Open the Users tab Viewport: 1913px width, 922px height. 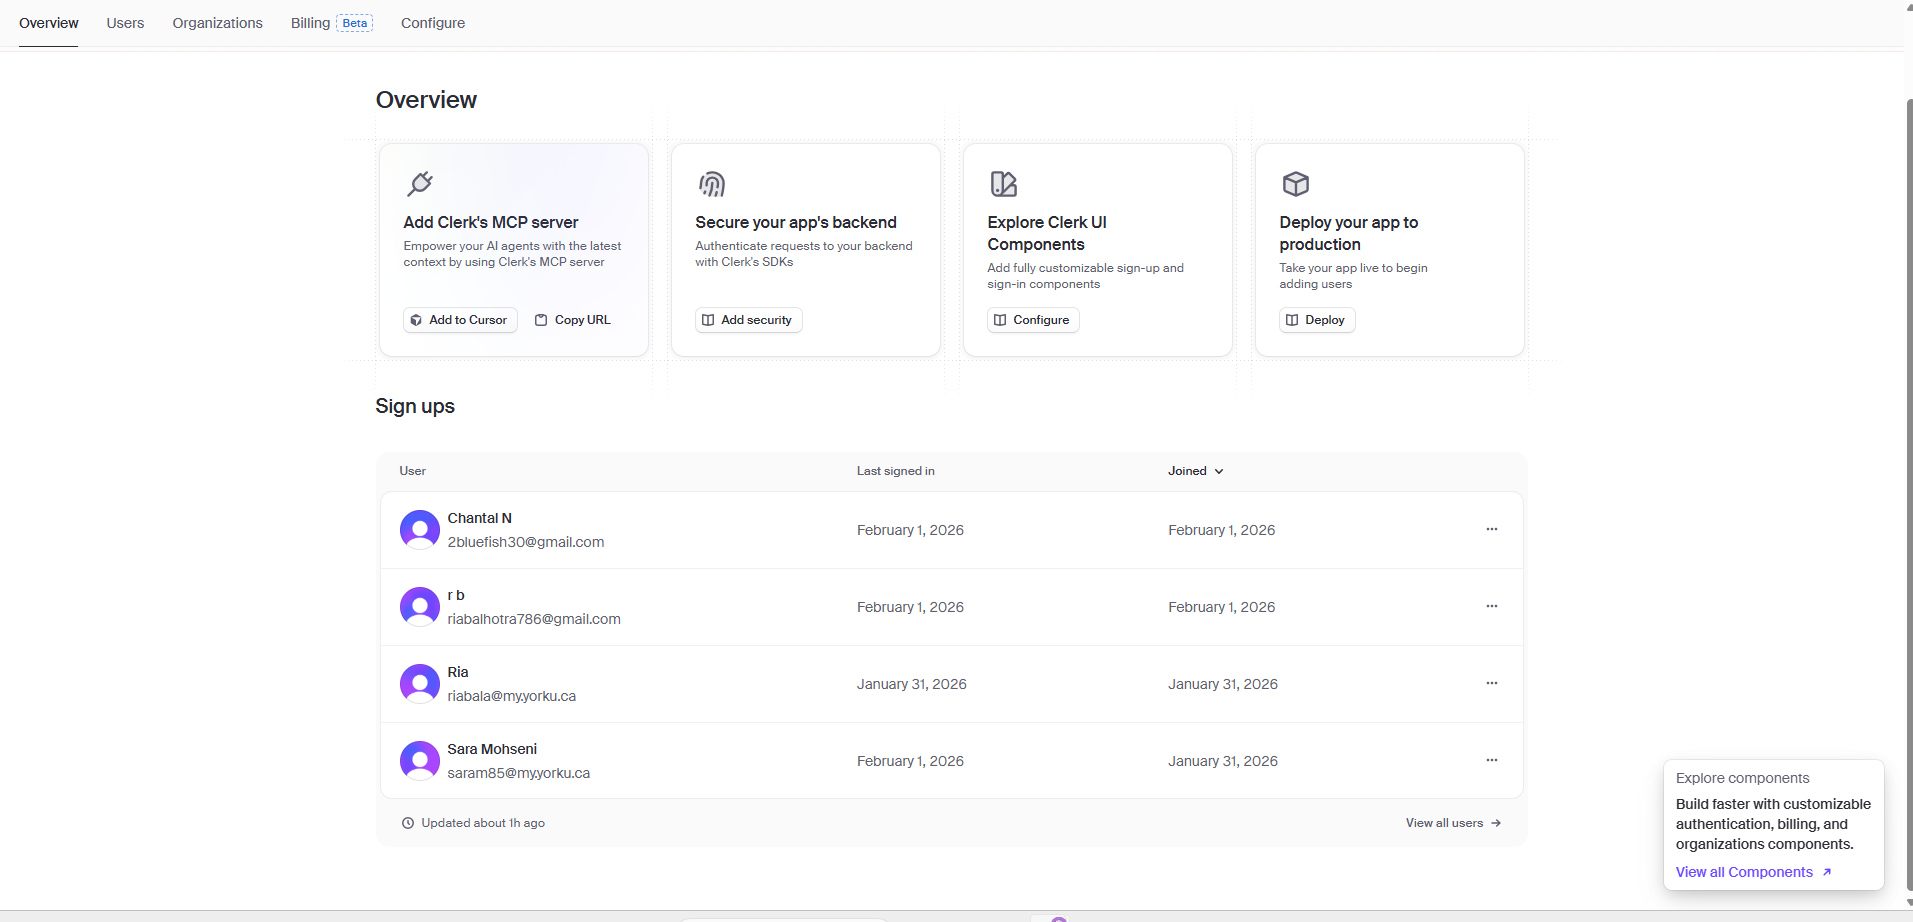pyautogui.click(x=125, y=23)
